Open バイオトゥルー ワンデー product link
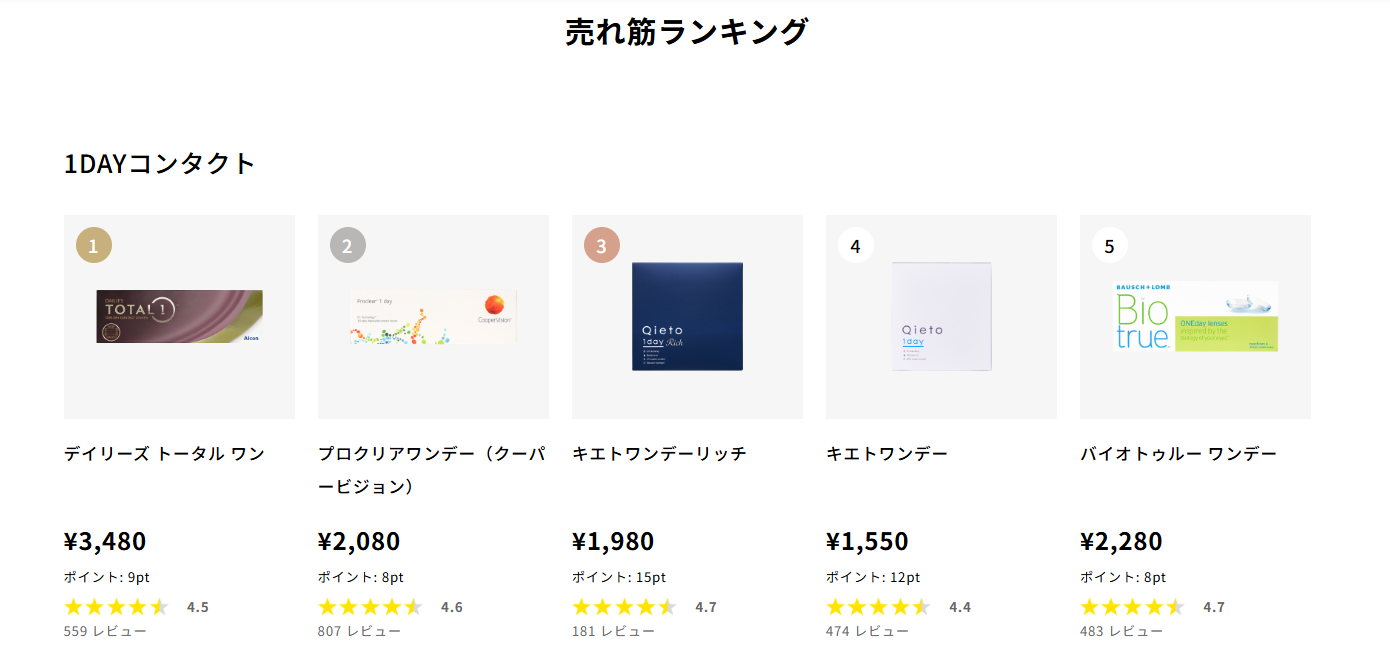Screen dimensions: 1390x662 tap(1179, 454)
